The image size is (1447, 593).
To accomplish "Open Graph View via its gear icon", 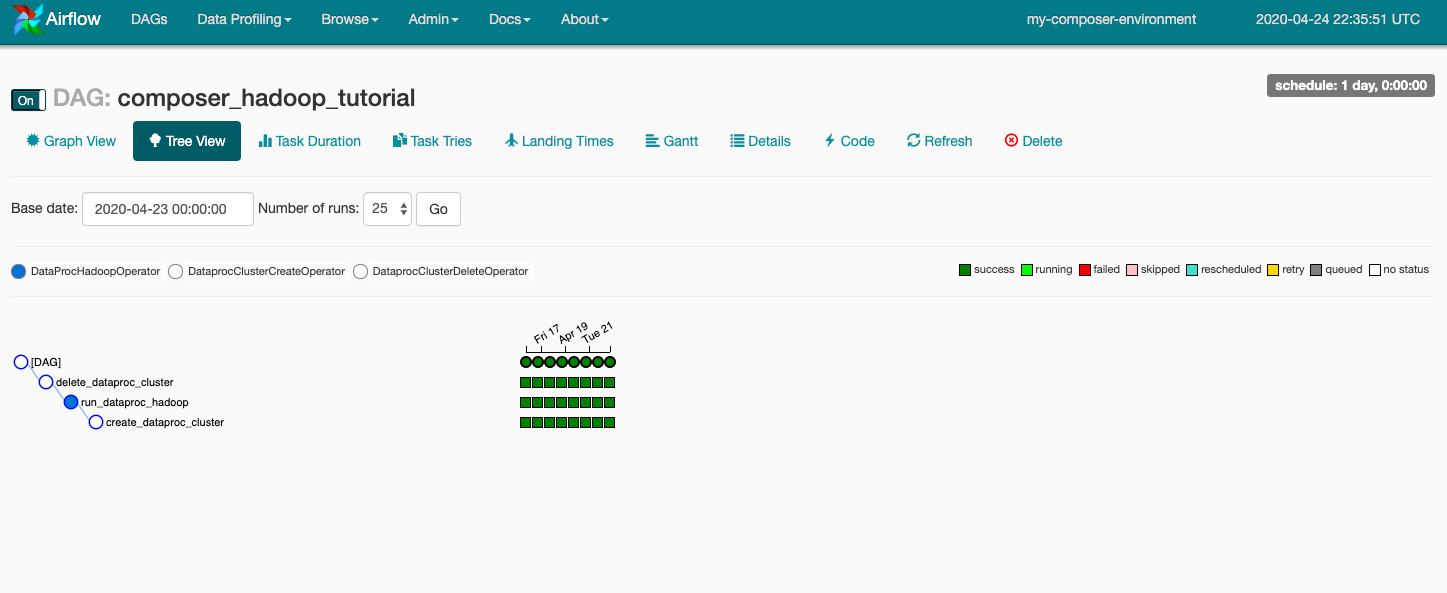I will 33,141.
